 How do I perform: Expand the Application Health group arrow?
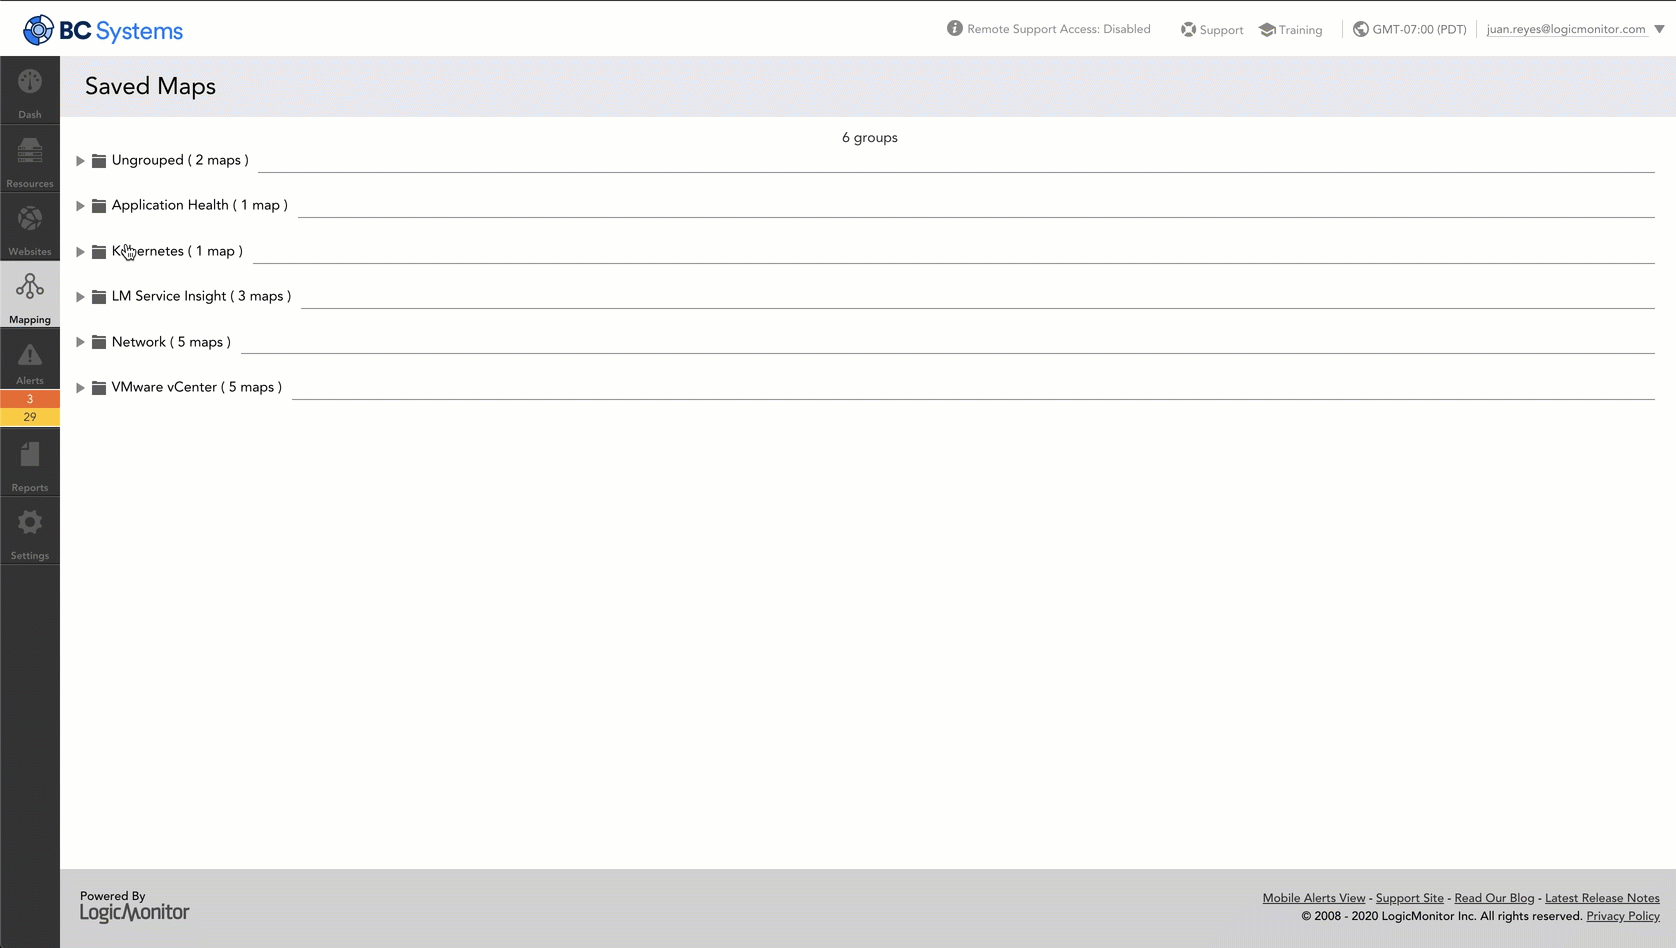[x=80, y=206]
